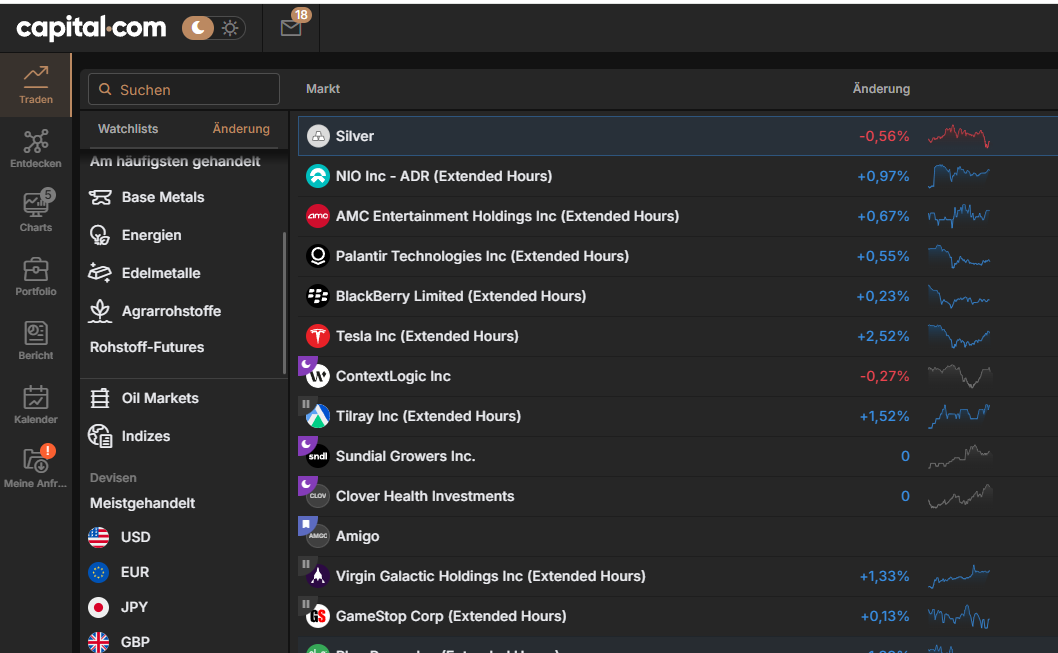Open Sundial Growers Inc. row
This screenshot has height=653, width=1058.
pyautogui.click(x=678, y=456)
